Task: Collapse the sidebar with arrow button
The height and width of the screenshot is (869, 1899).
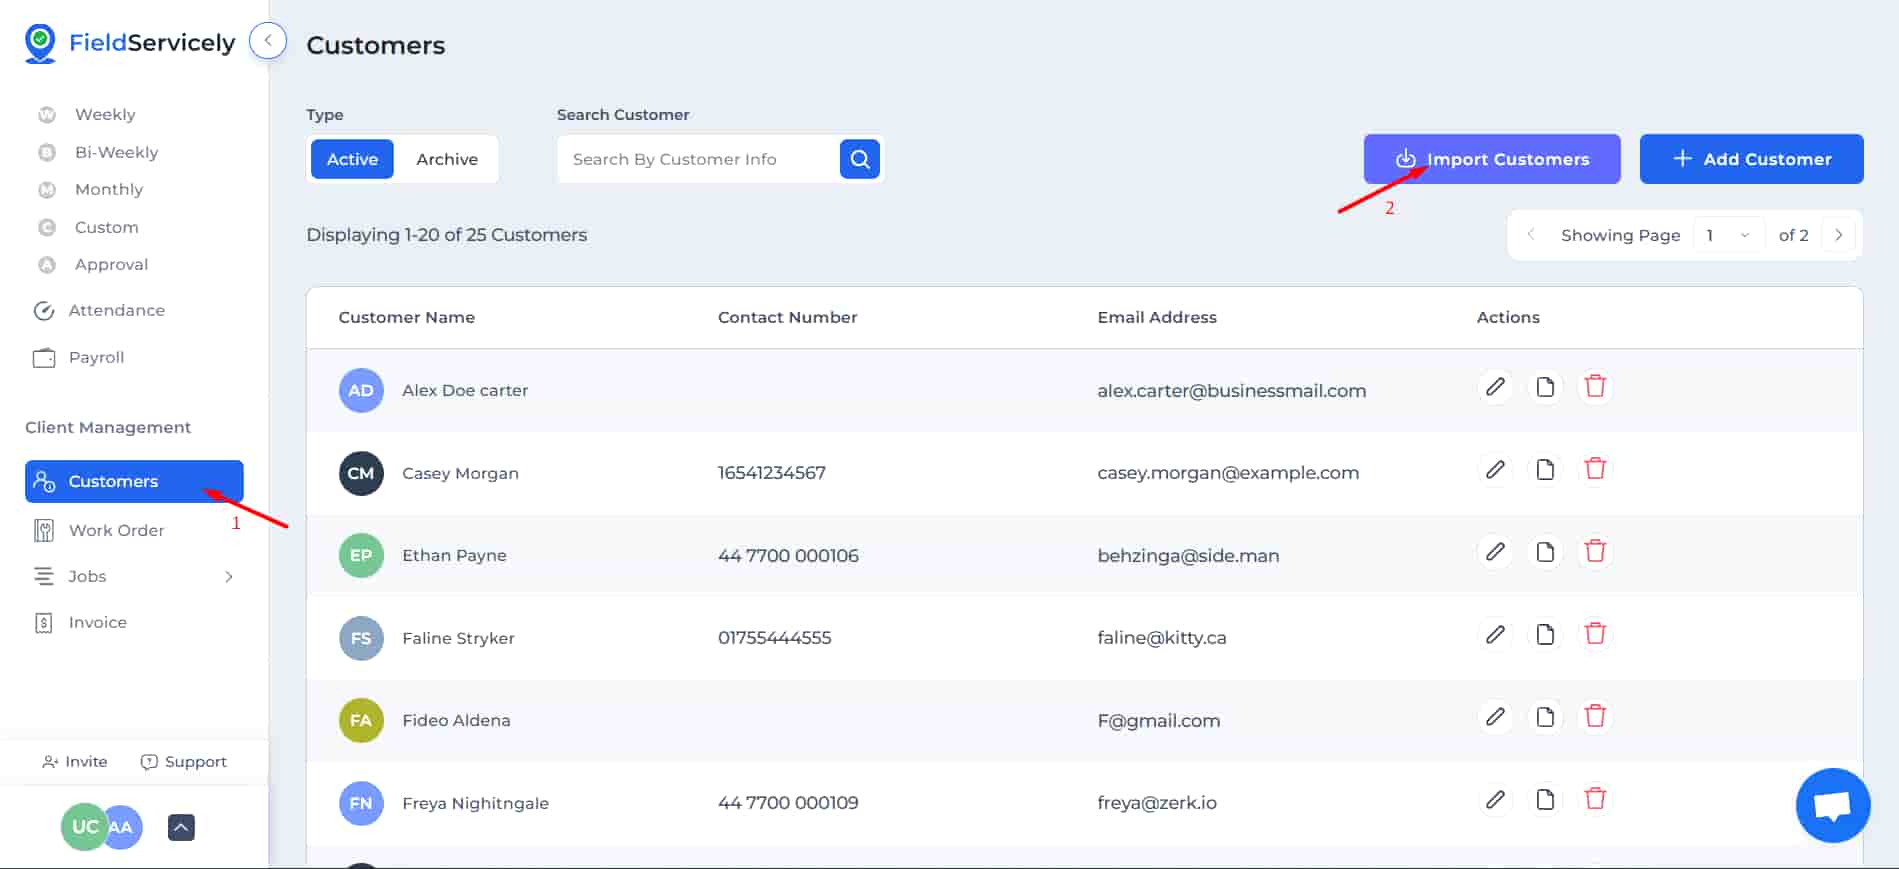Action: pos(268,41)
